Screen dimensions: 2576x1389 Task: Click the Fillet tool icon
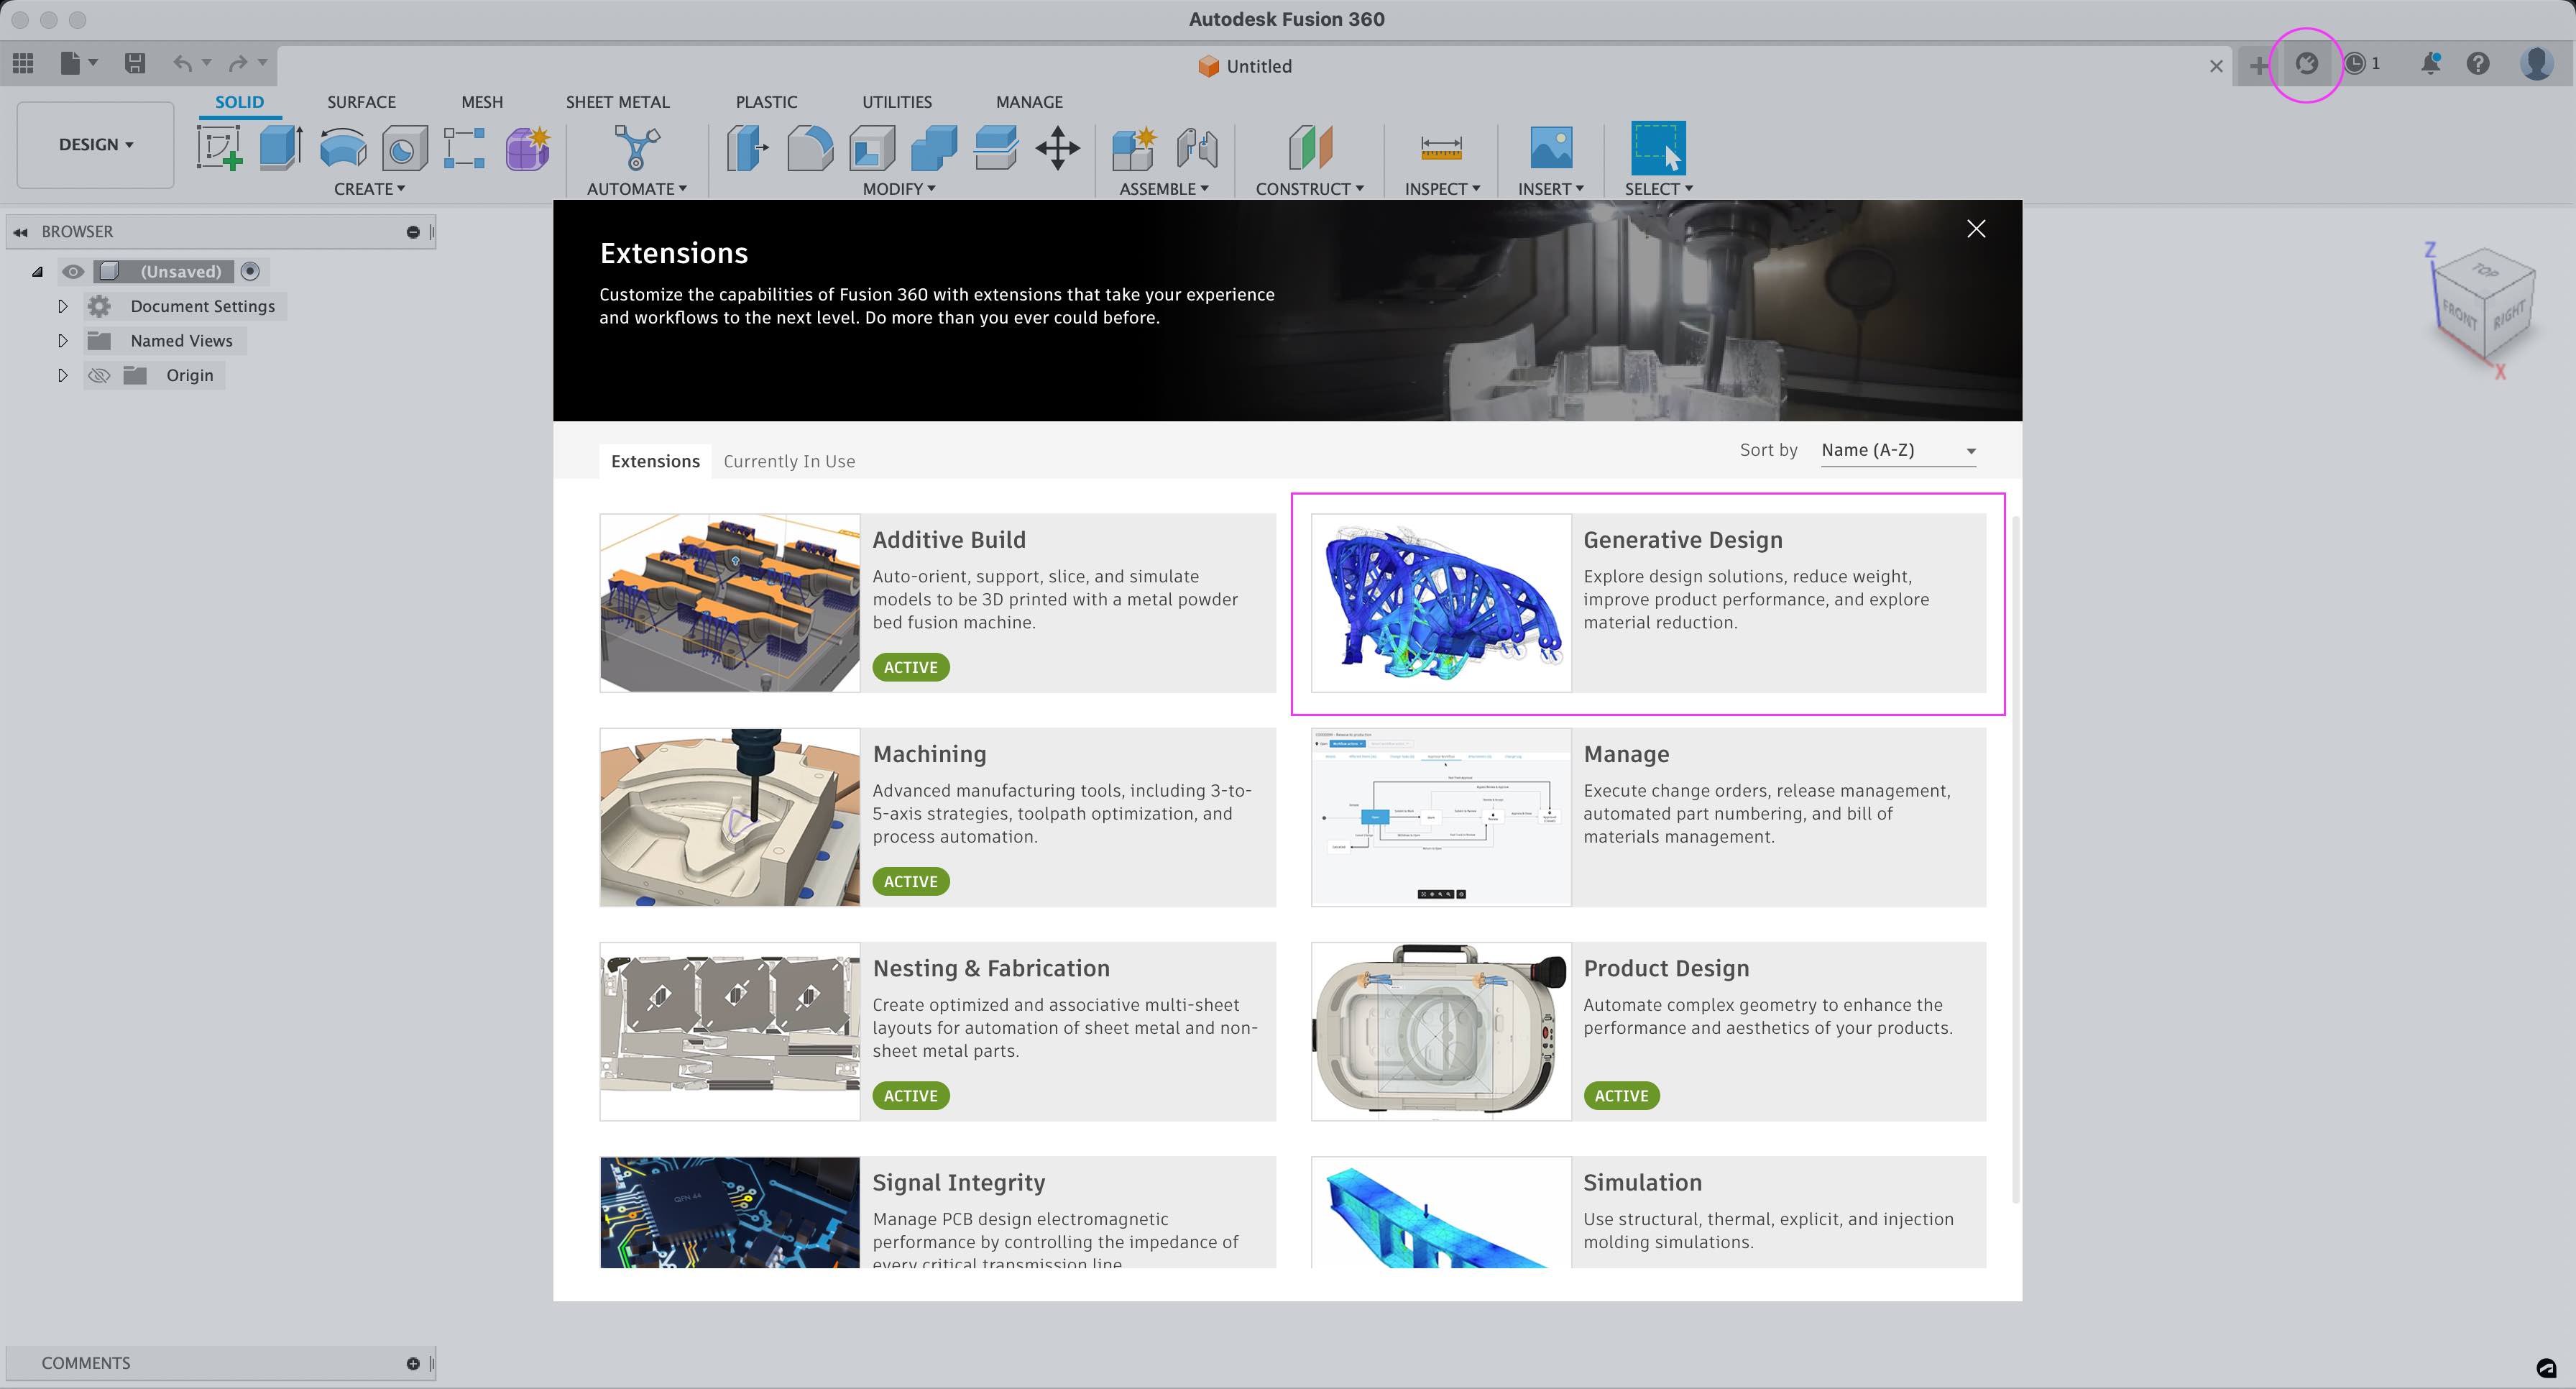pos(809,148)
